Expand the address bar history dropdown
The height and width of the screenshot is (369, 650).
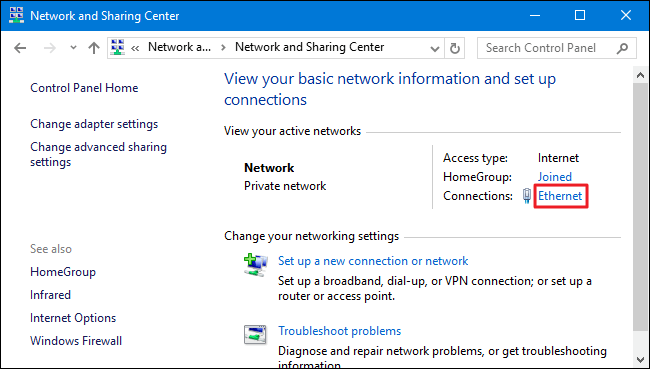pos(435,49)
